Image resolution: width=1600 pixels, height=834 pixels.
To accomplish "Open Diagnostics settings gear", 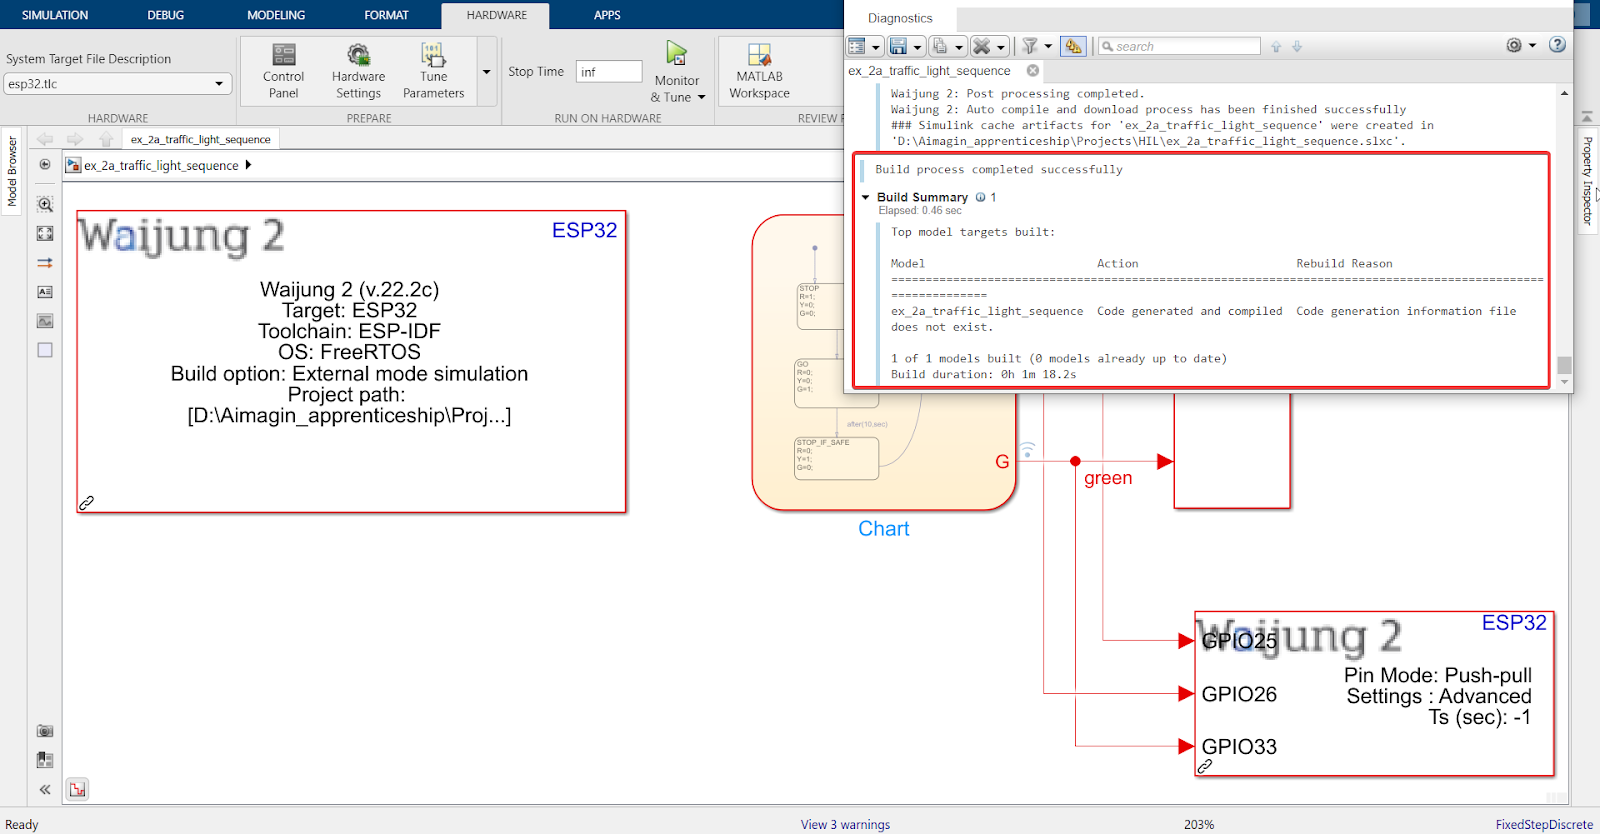I will (1514, 45).
